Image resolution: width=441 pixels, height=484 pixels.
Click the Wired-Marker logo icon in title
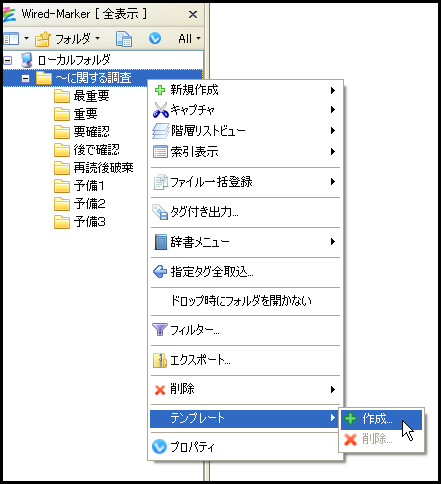pos(9,14)
